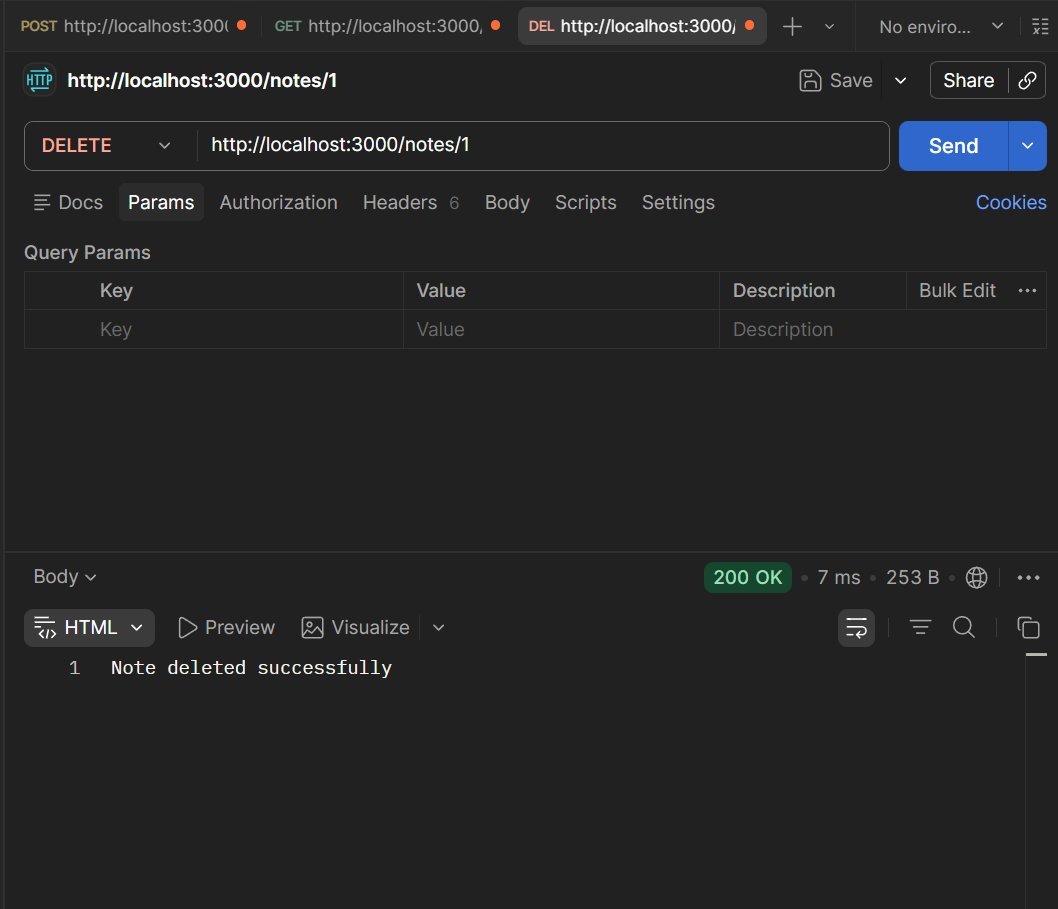The width and height of the screenshot is (1058, 909).
Task: Click the 200 OK status badge
Action: click(748, 578)
